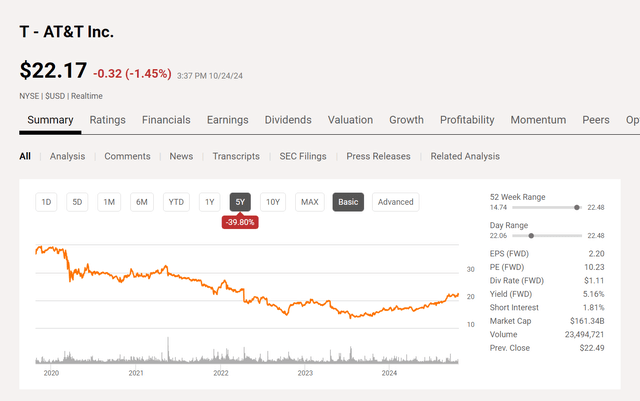Set chart range to 5D
Image resolution: width=640 pixels, height=401 pixels.
click(x=77, y=202)
